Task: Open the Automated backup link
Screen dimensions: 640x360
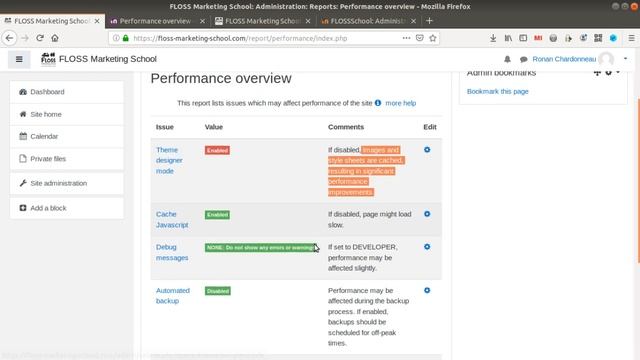Action: pyautogui.click(x=173, y=296)
